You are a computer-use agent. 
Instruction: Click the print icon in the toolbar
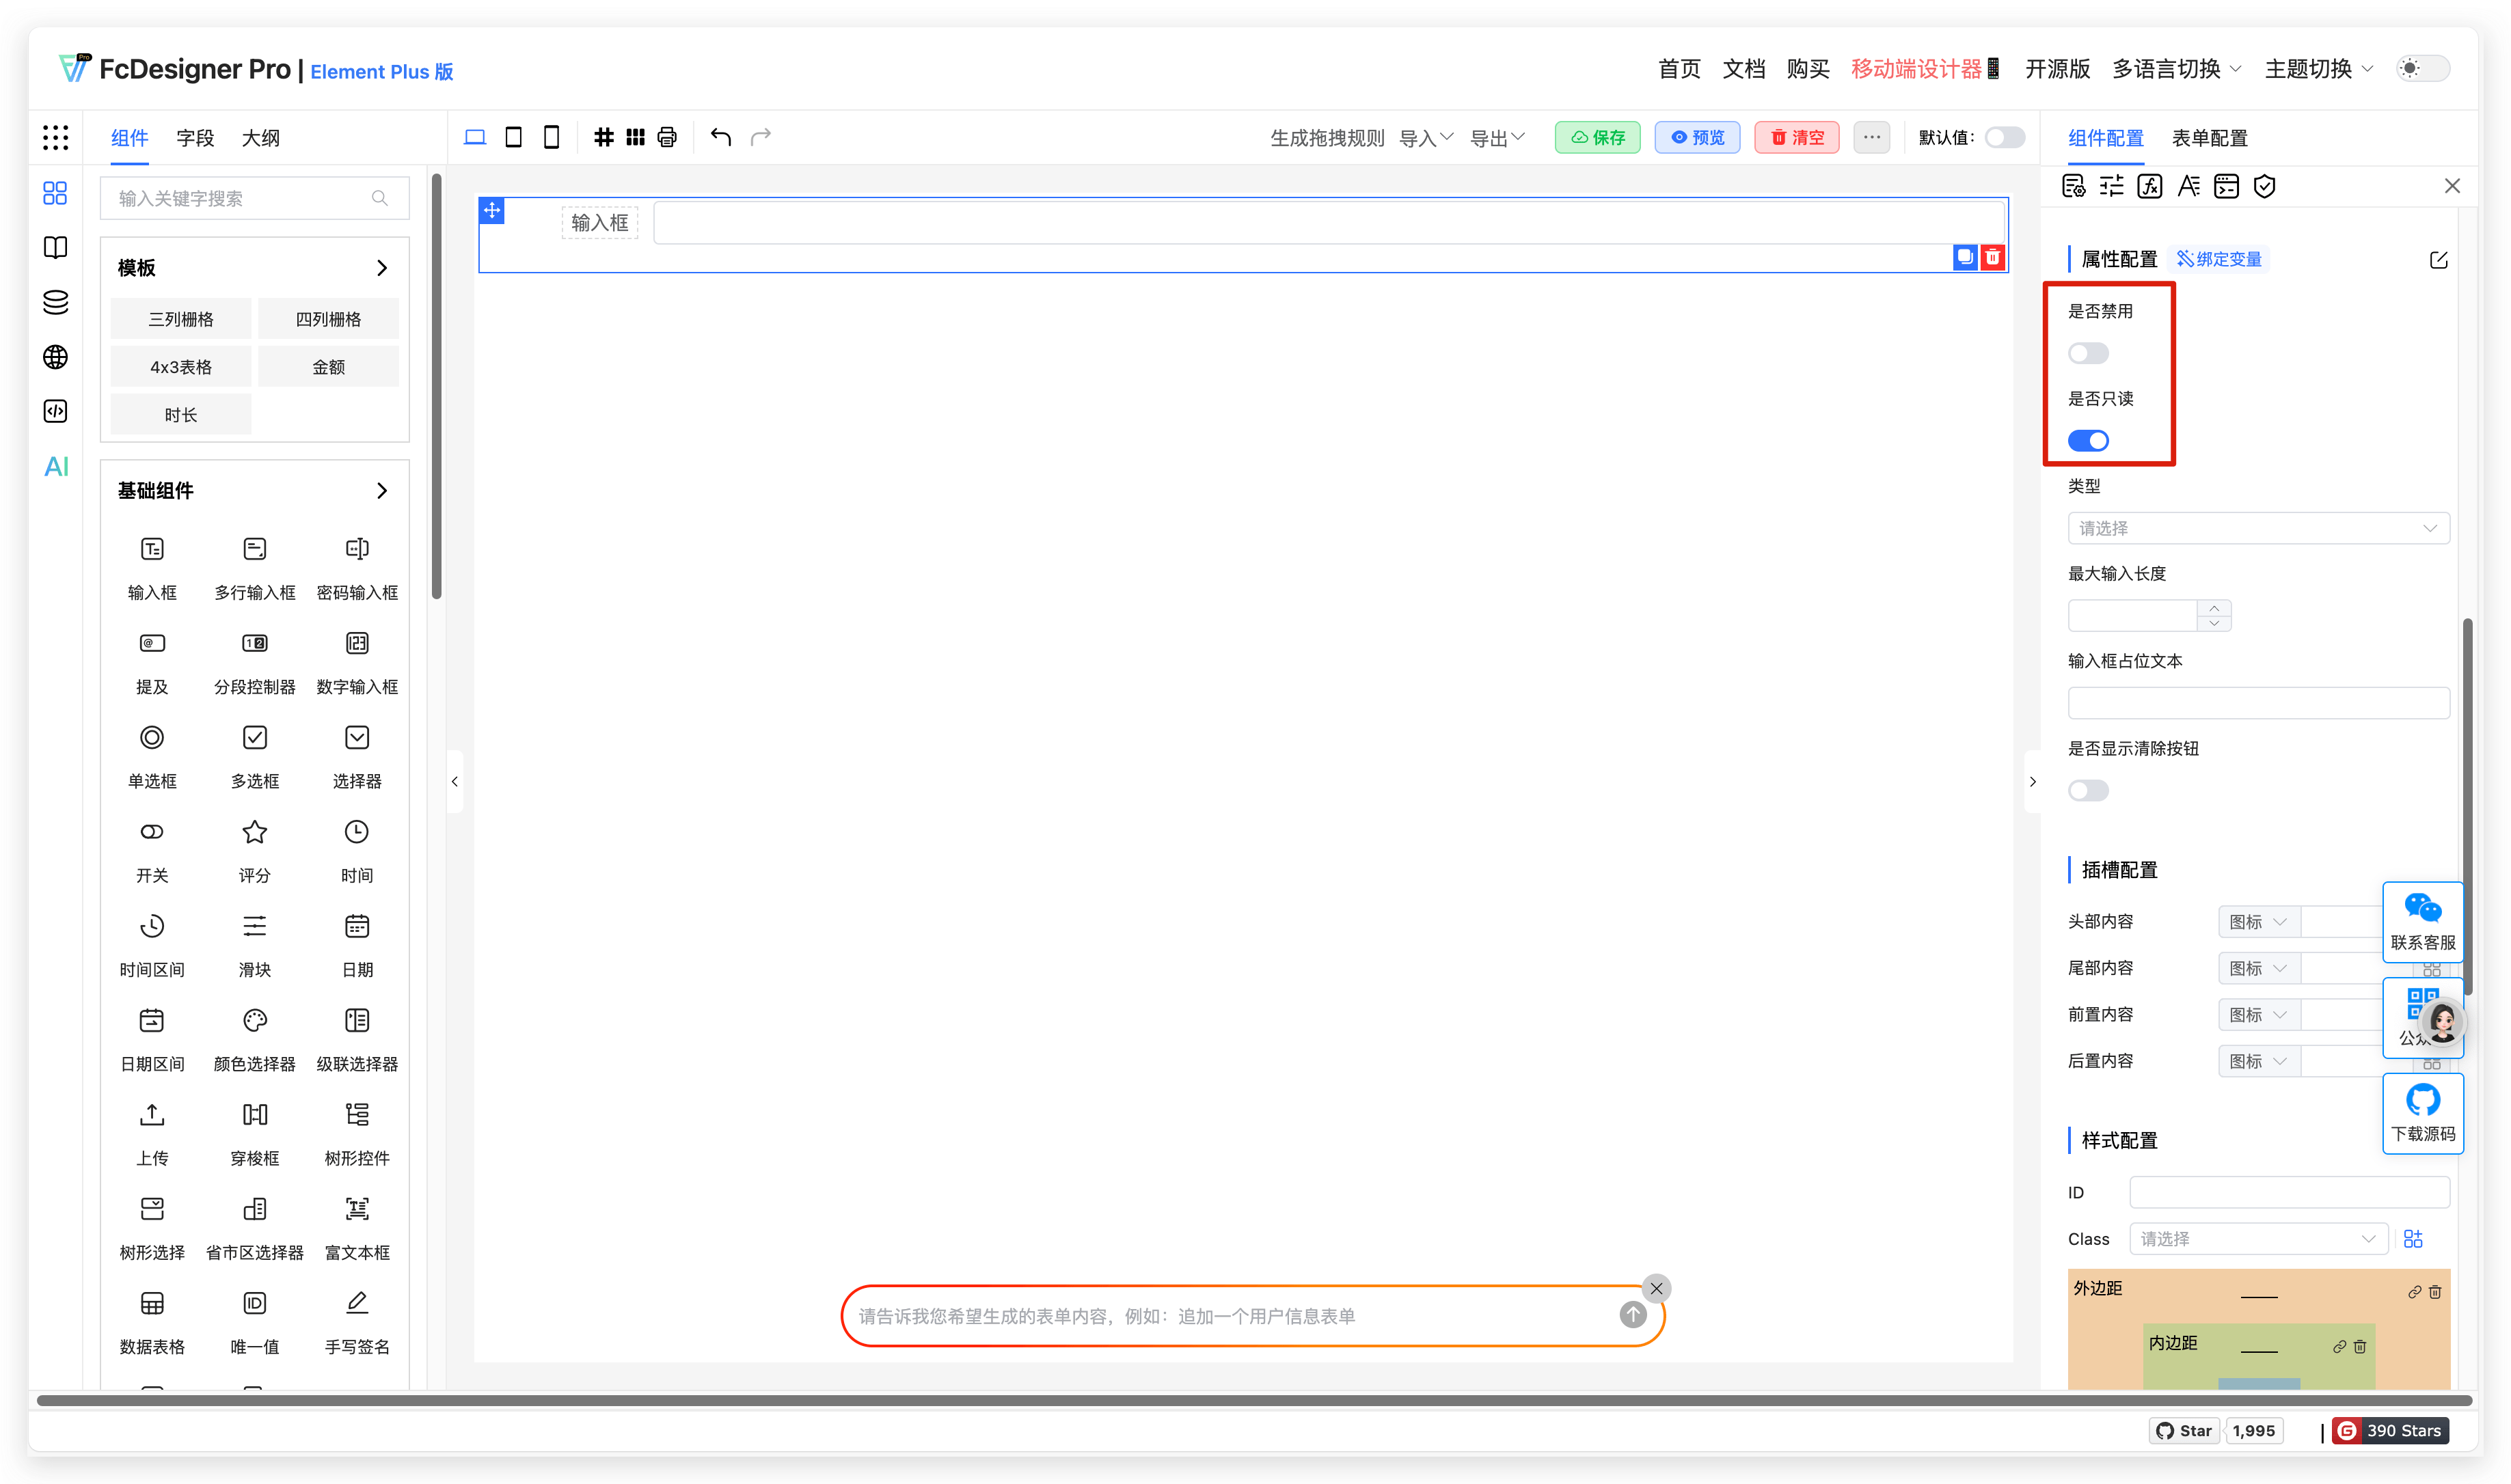[x=666, y=136]
